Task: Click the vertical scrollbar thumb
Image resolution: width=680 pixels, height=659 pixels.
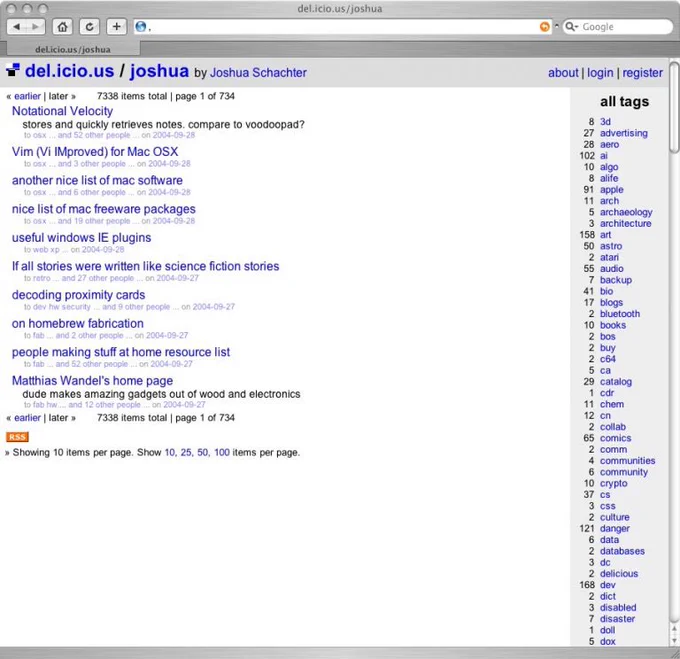Action: [674, 108]
